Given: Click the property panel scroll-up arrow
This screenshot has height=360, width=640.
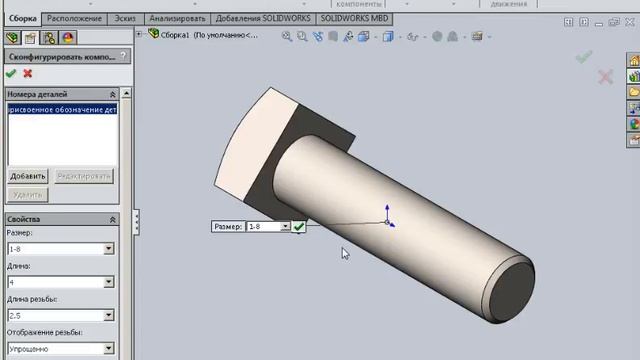Looking at the screenshot, I should [x=127, y=93].
